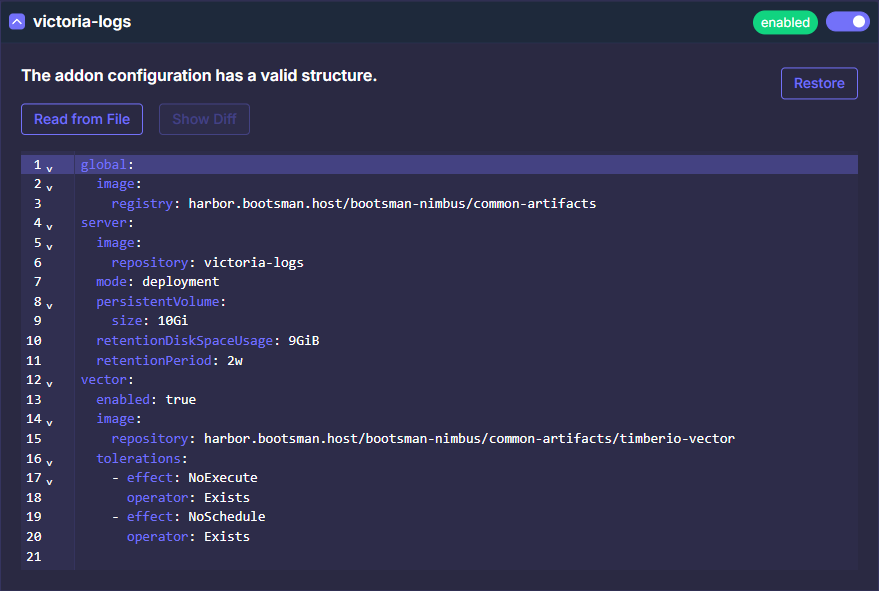
Task: Click the victoria-logs panel title
Action: click(x=82, y=22)
